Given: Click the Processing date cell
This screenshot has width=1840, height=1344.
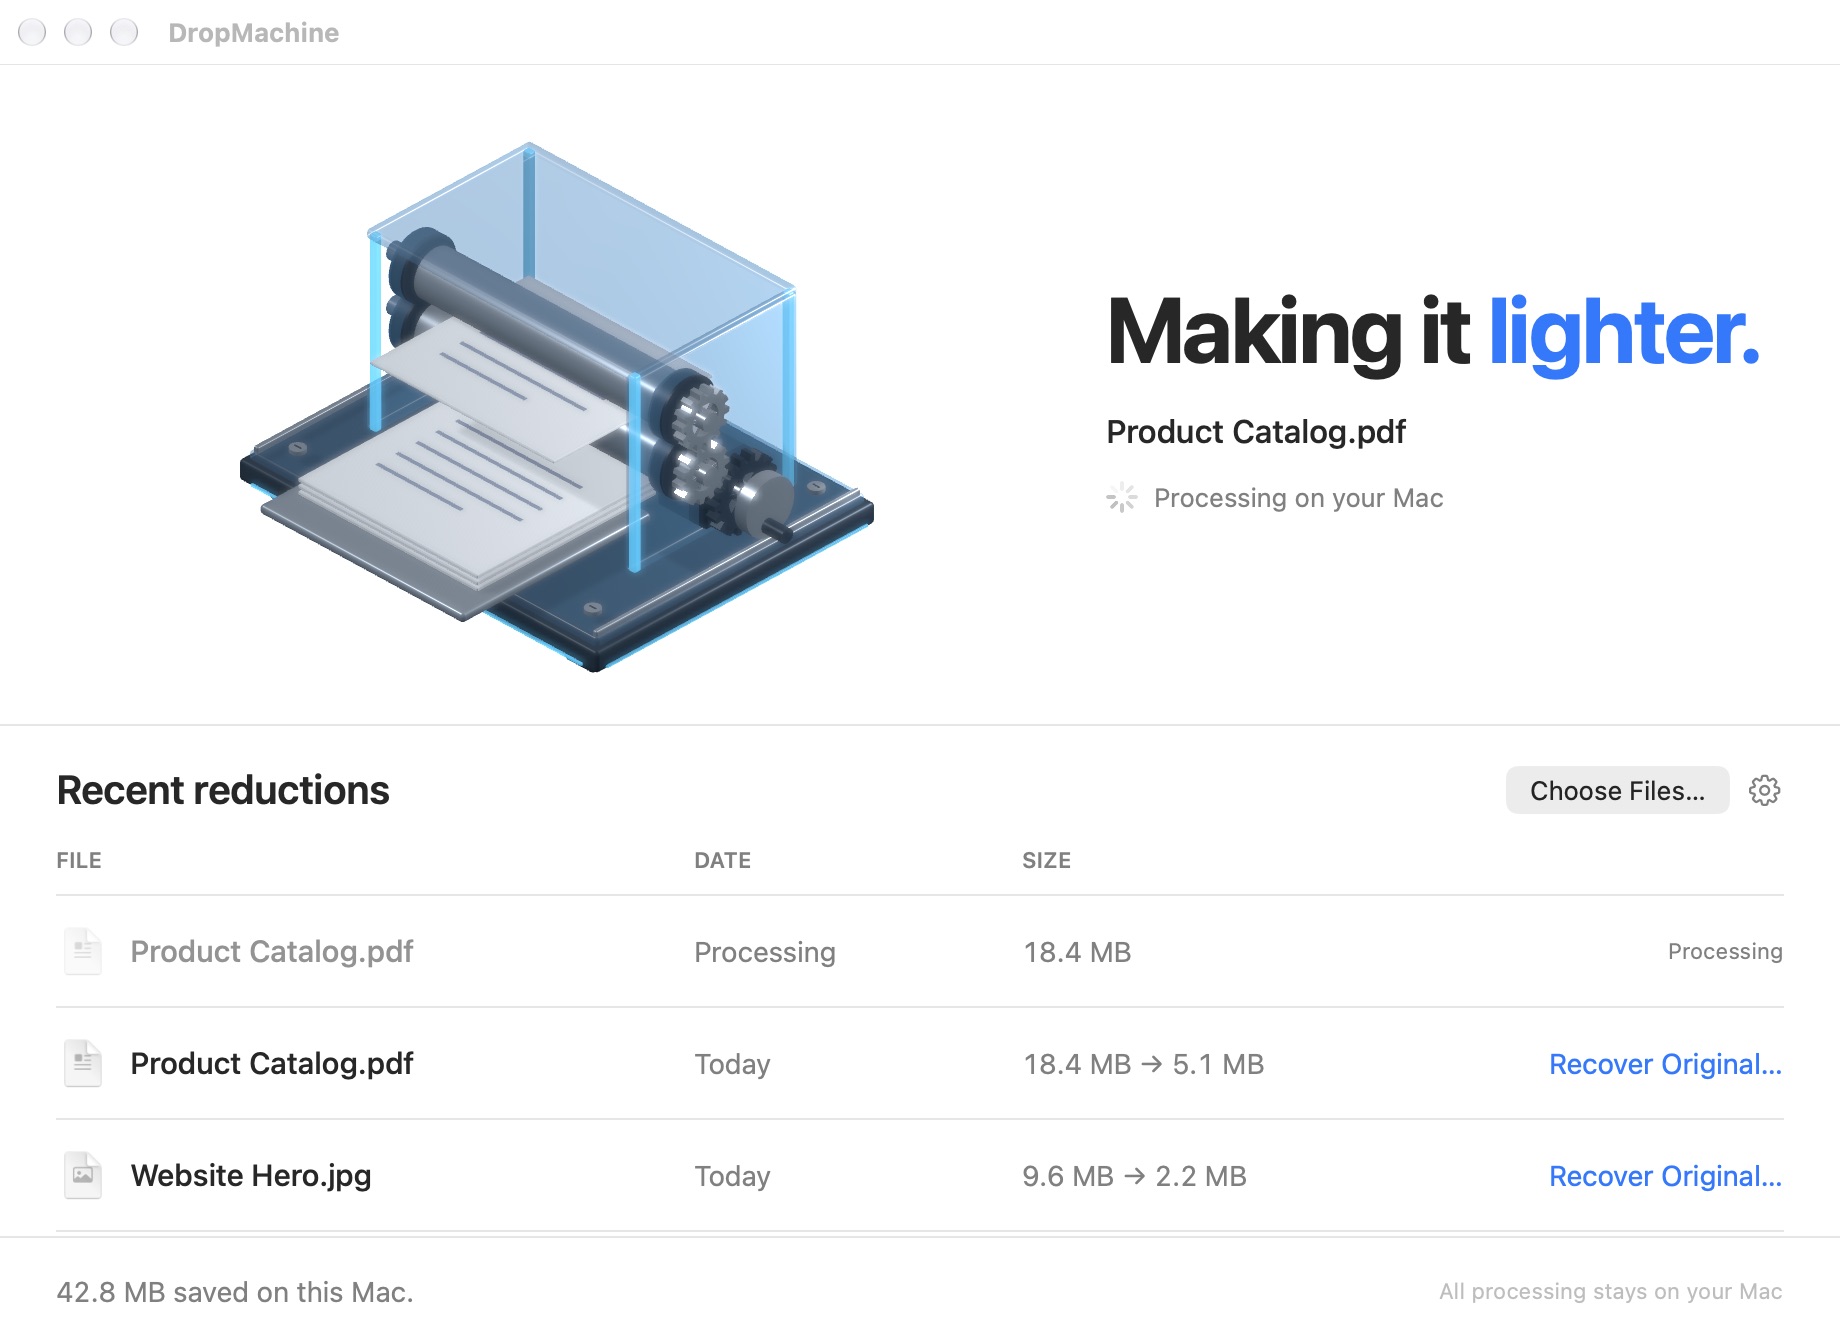Looking at the screenshot, I should coord(765,952).
